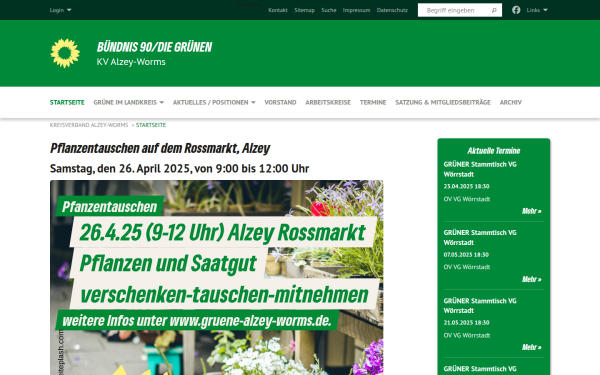Open Stammtisch event dated 21.05.2025

(480, 305)
